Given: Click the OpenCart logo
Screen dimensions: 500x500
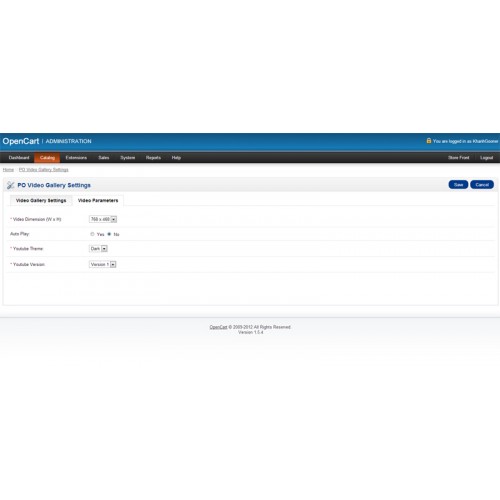Looking at the screenshot, I should tap(21, 141).
